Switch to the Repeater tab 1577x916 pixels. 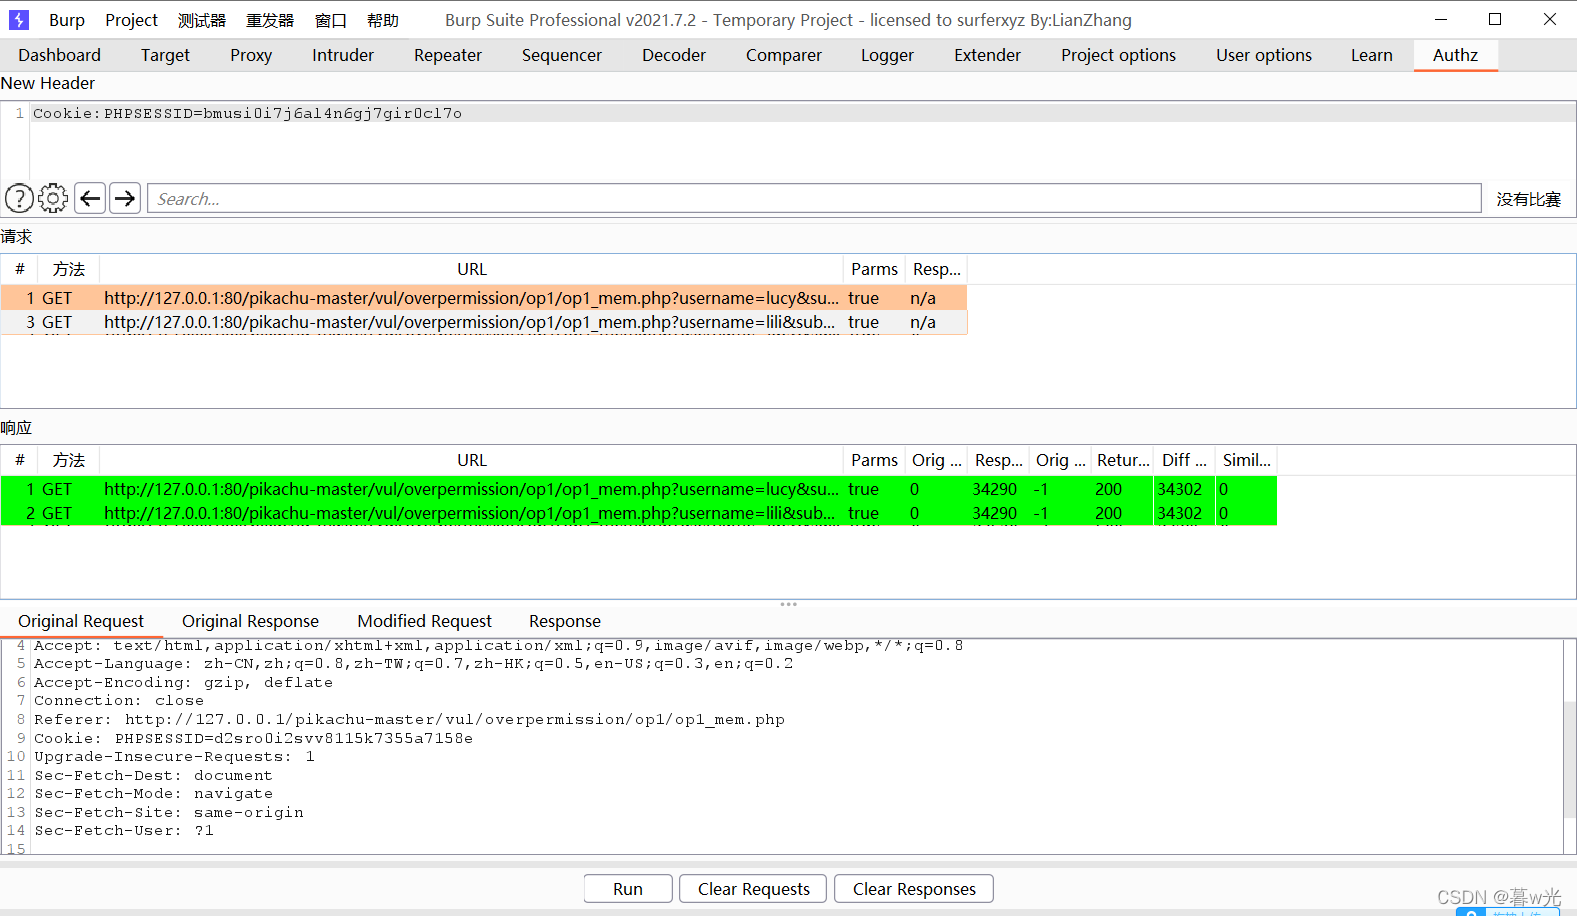pyautogui.click(x=448, y=55)
